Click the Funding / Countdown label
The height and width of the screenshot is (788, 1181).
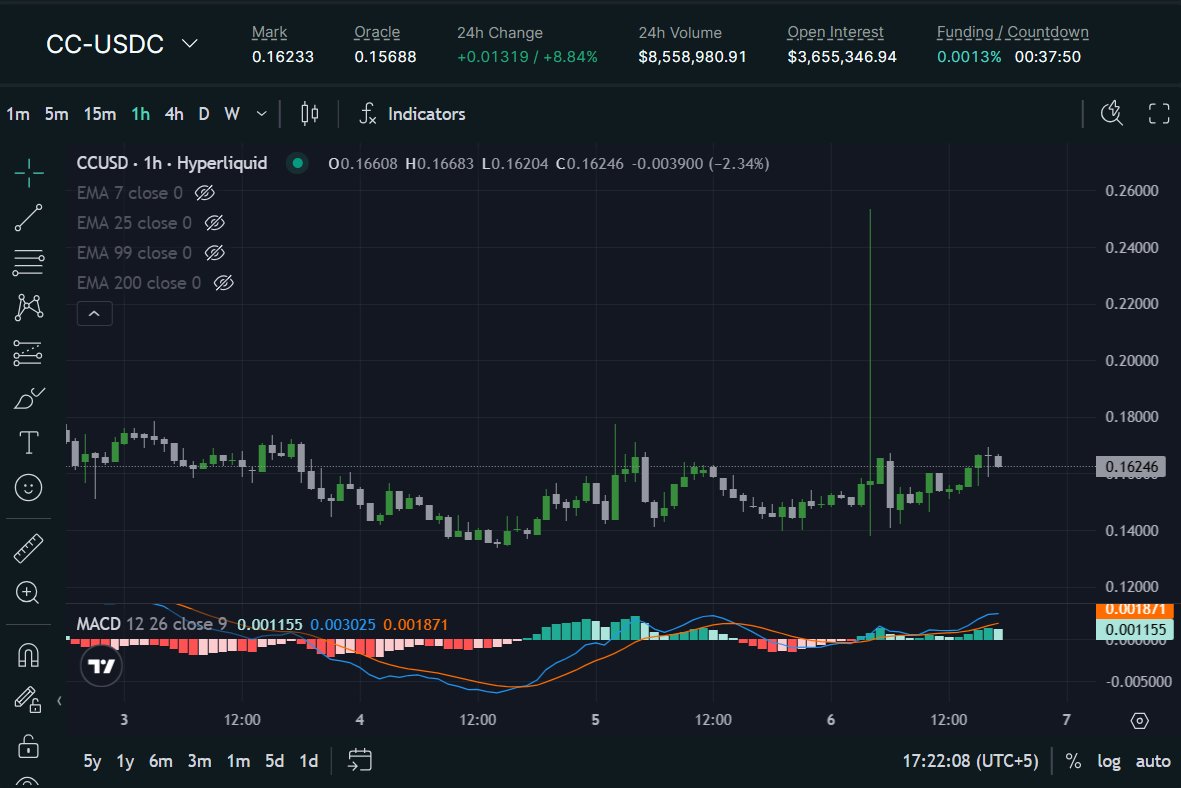coord(1012,32)
